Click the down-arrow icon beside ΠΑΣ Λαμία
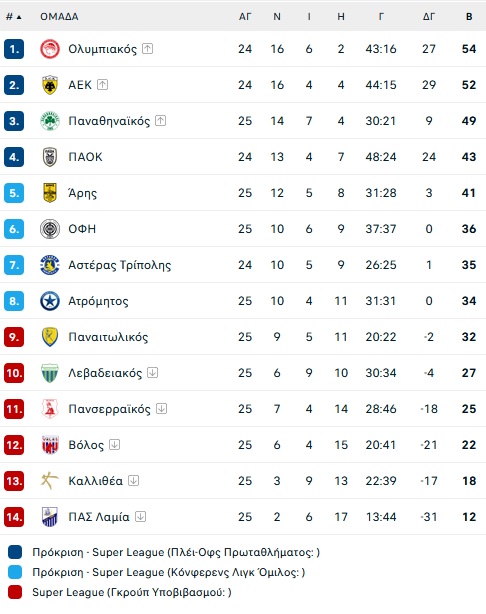486x614 pixels. pos(140,516)
